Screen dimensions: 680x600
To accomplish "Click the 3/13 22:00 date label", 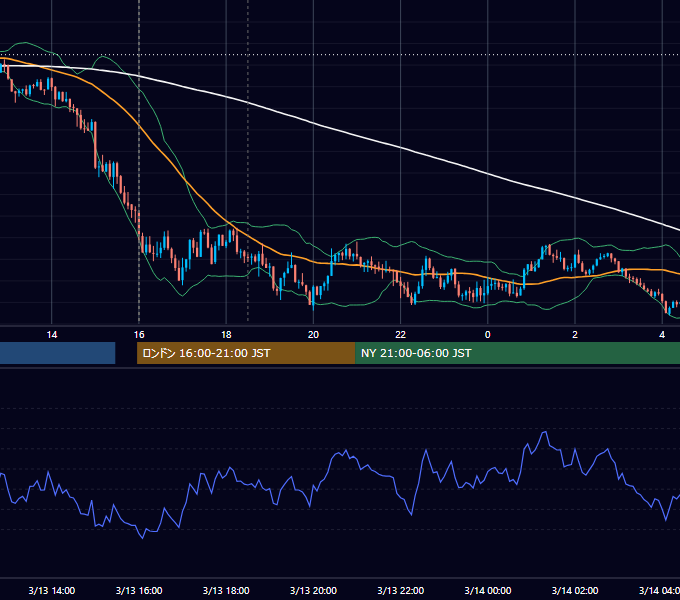I will point(400,590).
